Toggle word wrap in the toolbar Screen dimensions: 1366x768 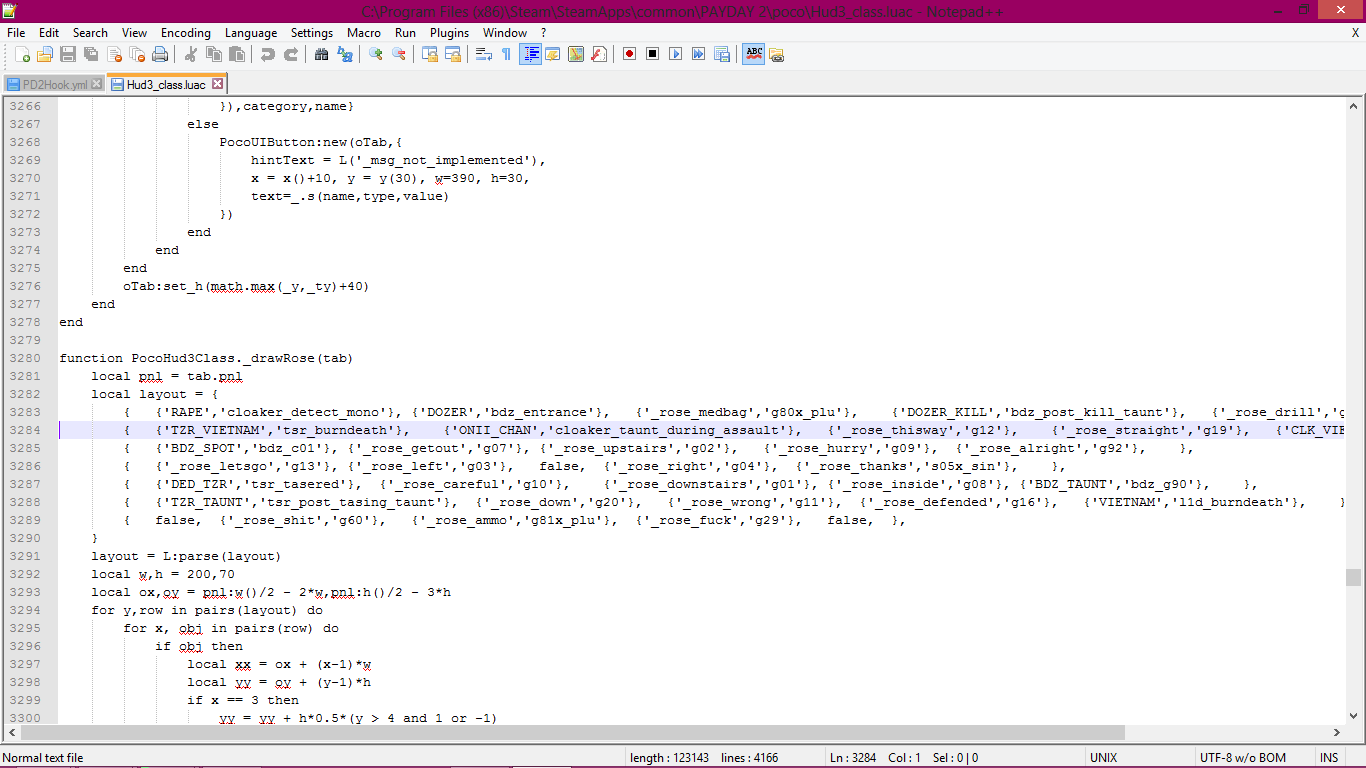coord(483,54)
